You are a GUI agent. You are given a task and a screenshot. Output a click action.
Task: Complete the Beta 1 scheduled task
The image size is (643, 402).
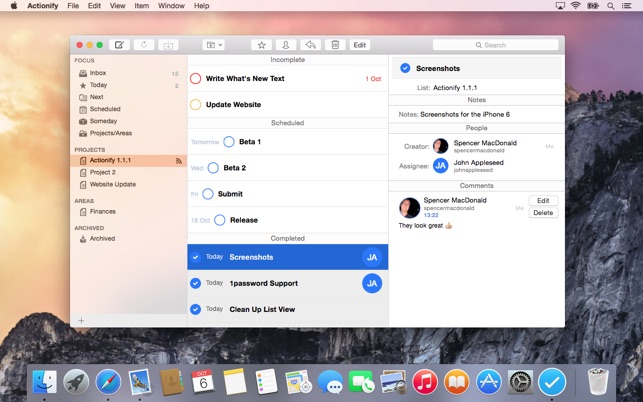229,142
